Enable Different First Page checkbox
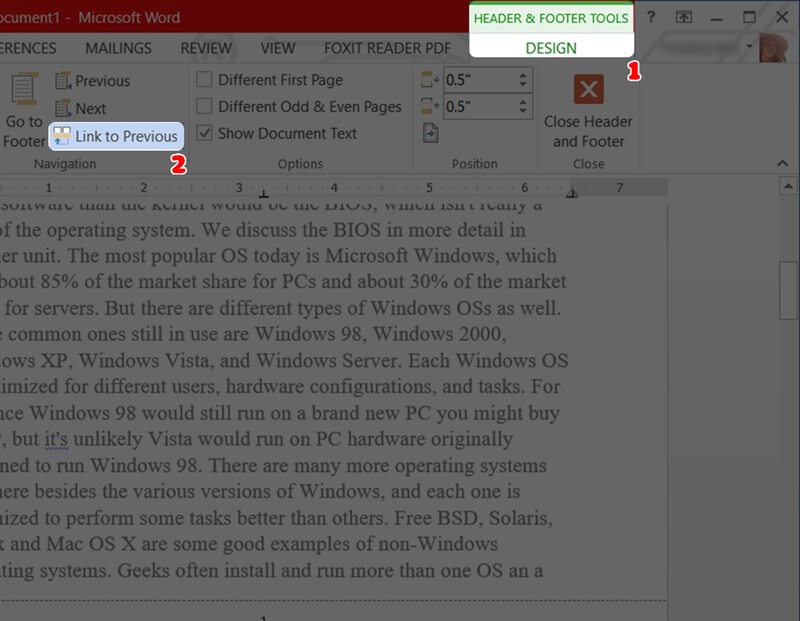Viewport: 800px width, 621px height. [x=205, y=80]
